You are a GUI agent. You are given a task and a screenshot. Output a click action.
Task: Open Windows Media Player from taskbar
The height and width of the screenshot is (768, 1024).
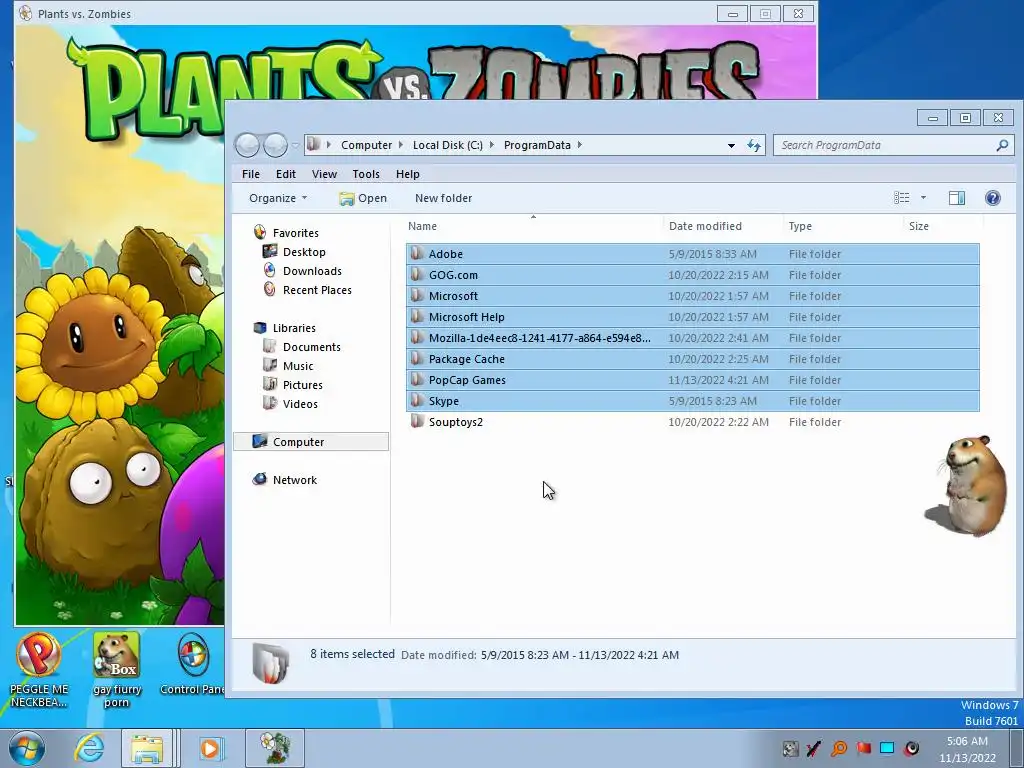coord(210,748)
